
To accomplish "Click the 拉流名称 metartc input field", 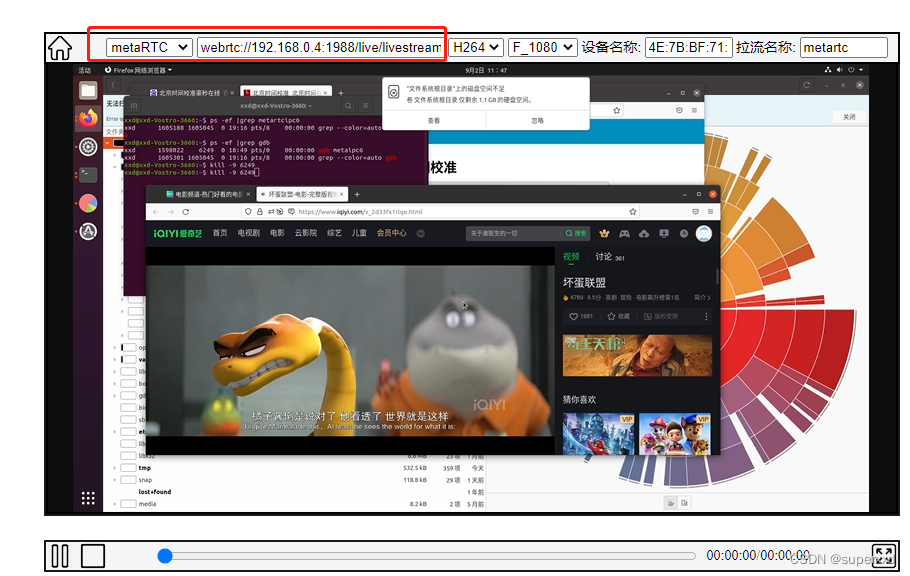I will [843, 47].
